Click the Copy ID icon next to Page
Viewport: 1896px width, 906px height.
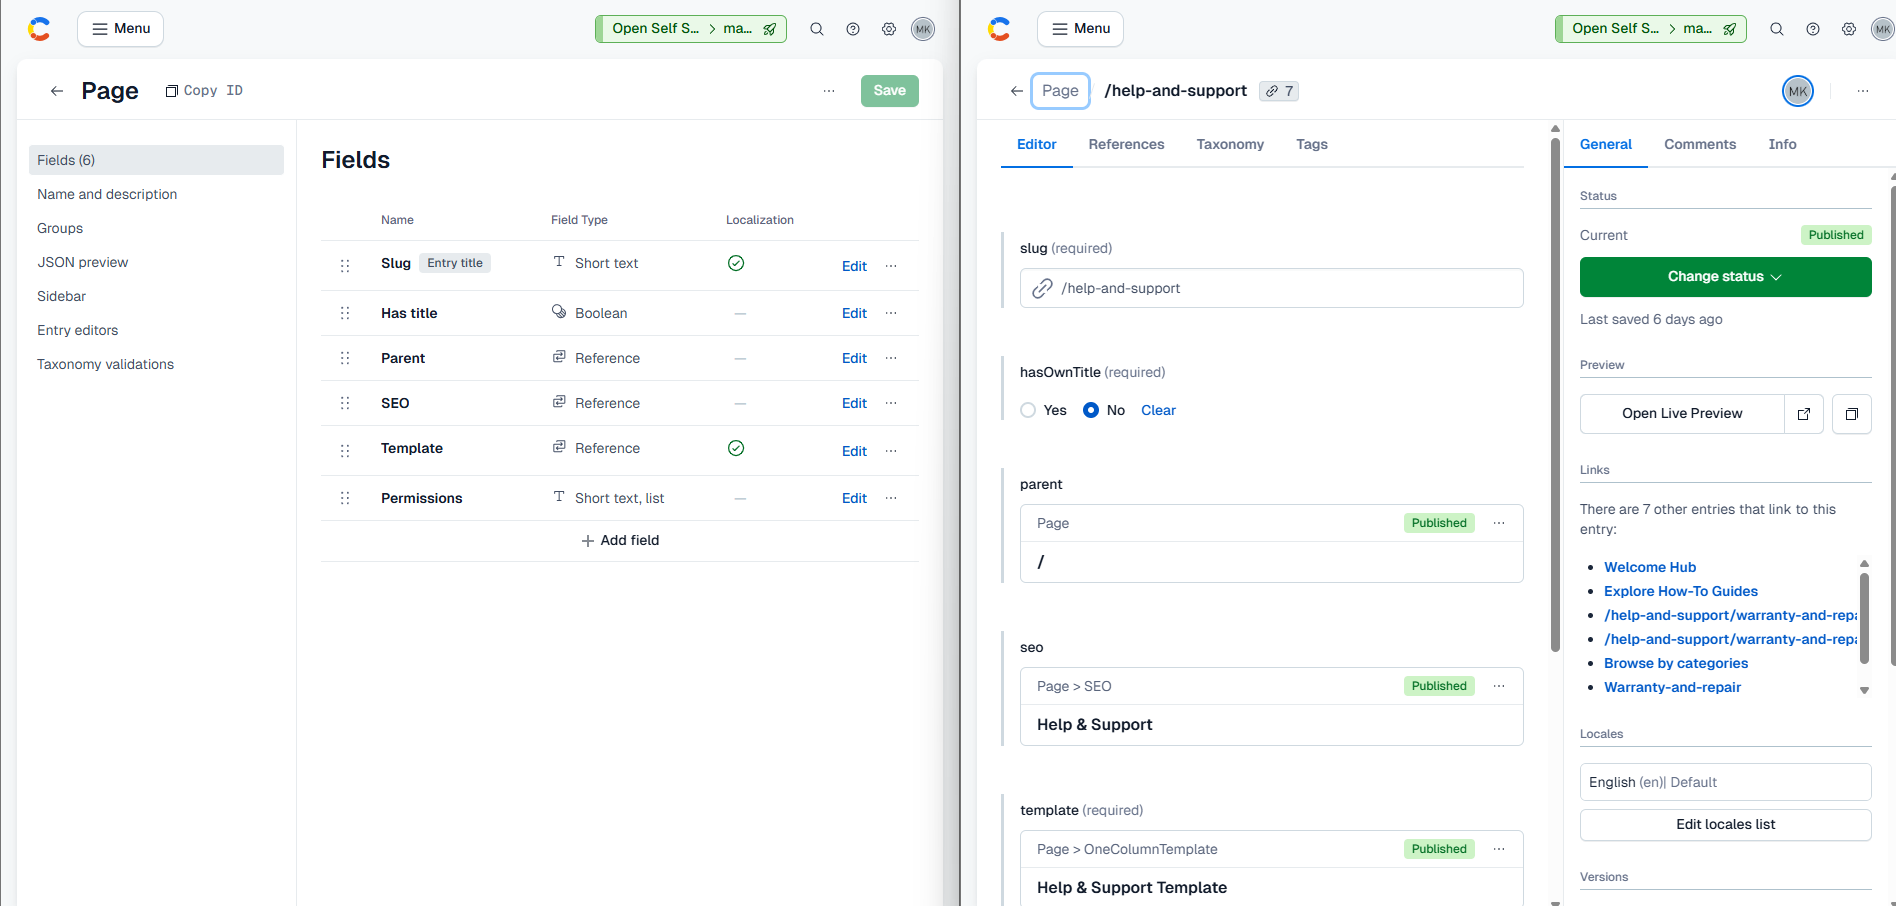[x=171, y=90]
